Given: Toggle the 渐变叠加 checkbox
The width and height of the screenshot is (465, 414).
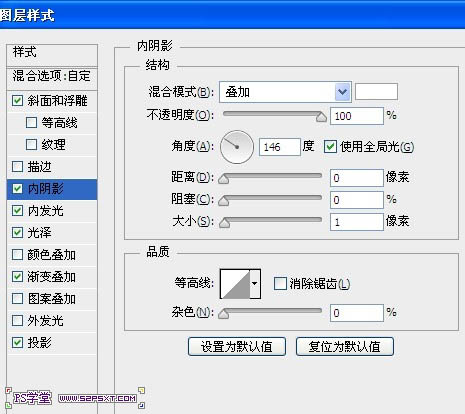Looking at the screenshot, I should (17, 277).
